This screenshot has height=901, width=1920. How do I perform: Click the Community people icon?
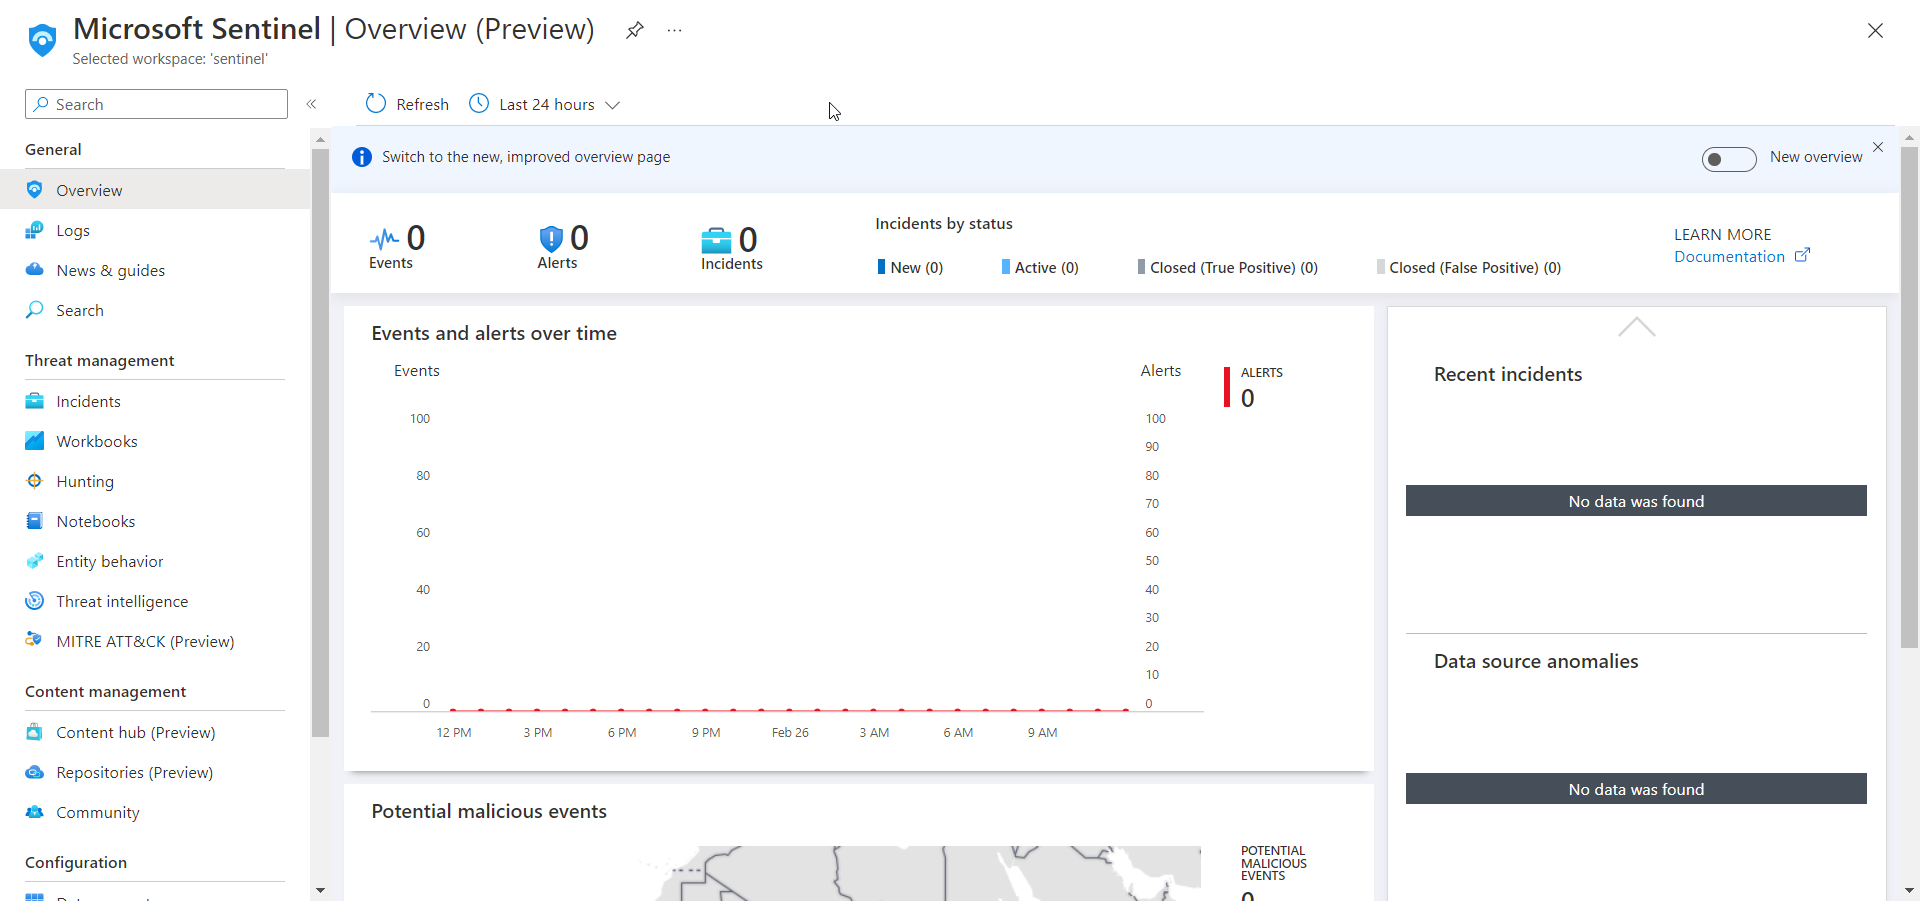(35, 811)
